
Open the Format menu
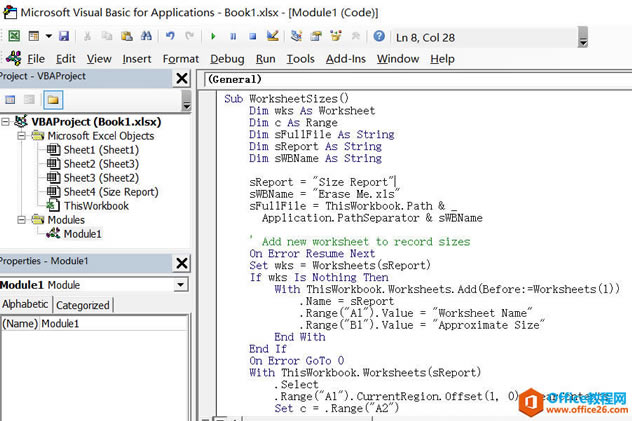[181, 59]
